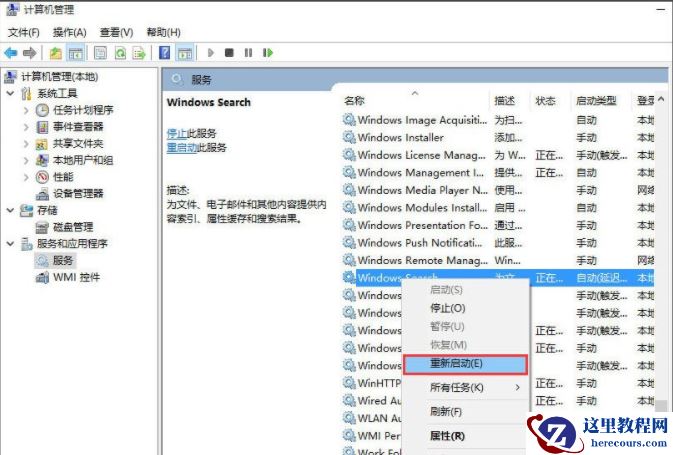Open the 文件(F) menu

point(24,32)
